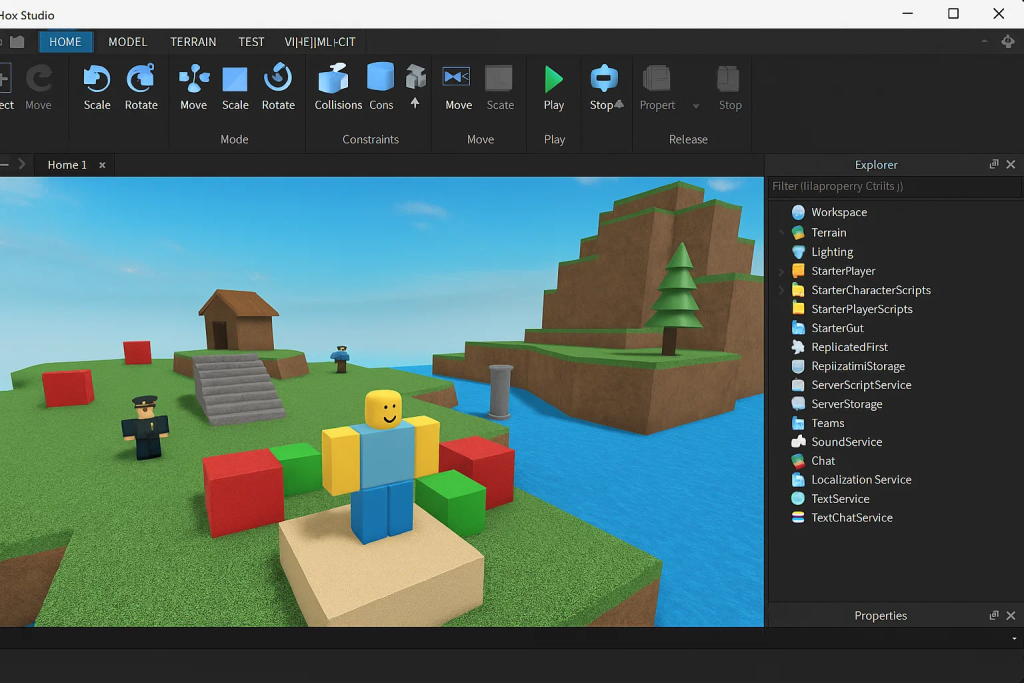The height and width of the screenshot is (683, 1024).
Task: Click the Rotate tool left of the Mode group
Action: pos(141,87)
